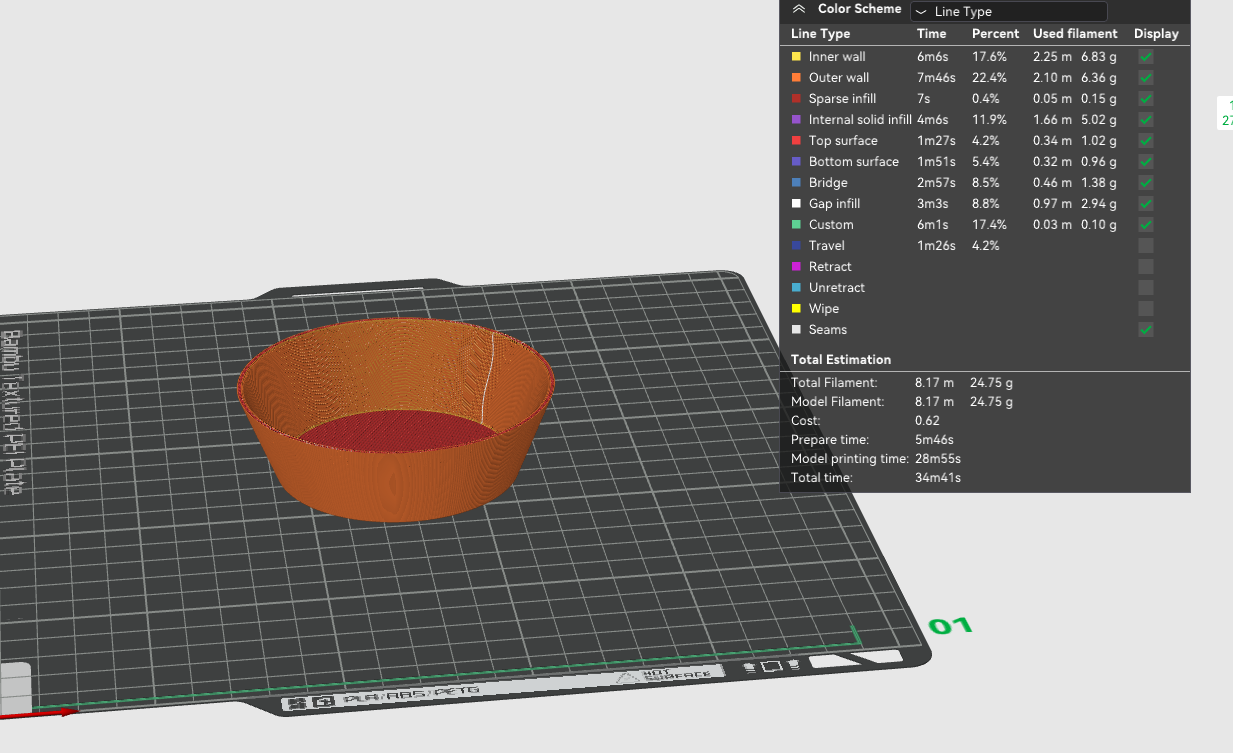Click the green Custom color swatch
Screen dimensions: 1233x753
[796, 225]
